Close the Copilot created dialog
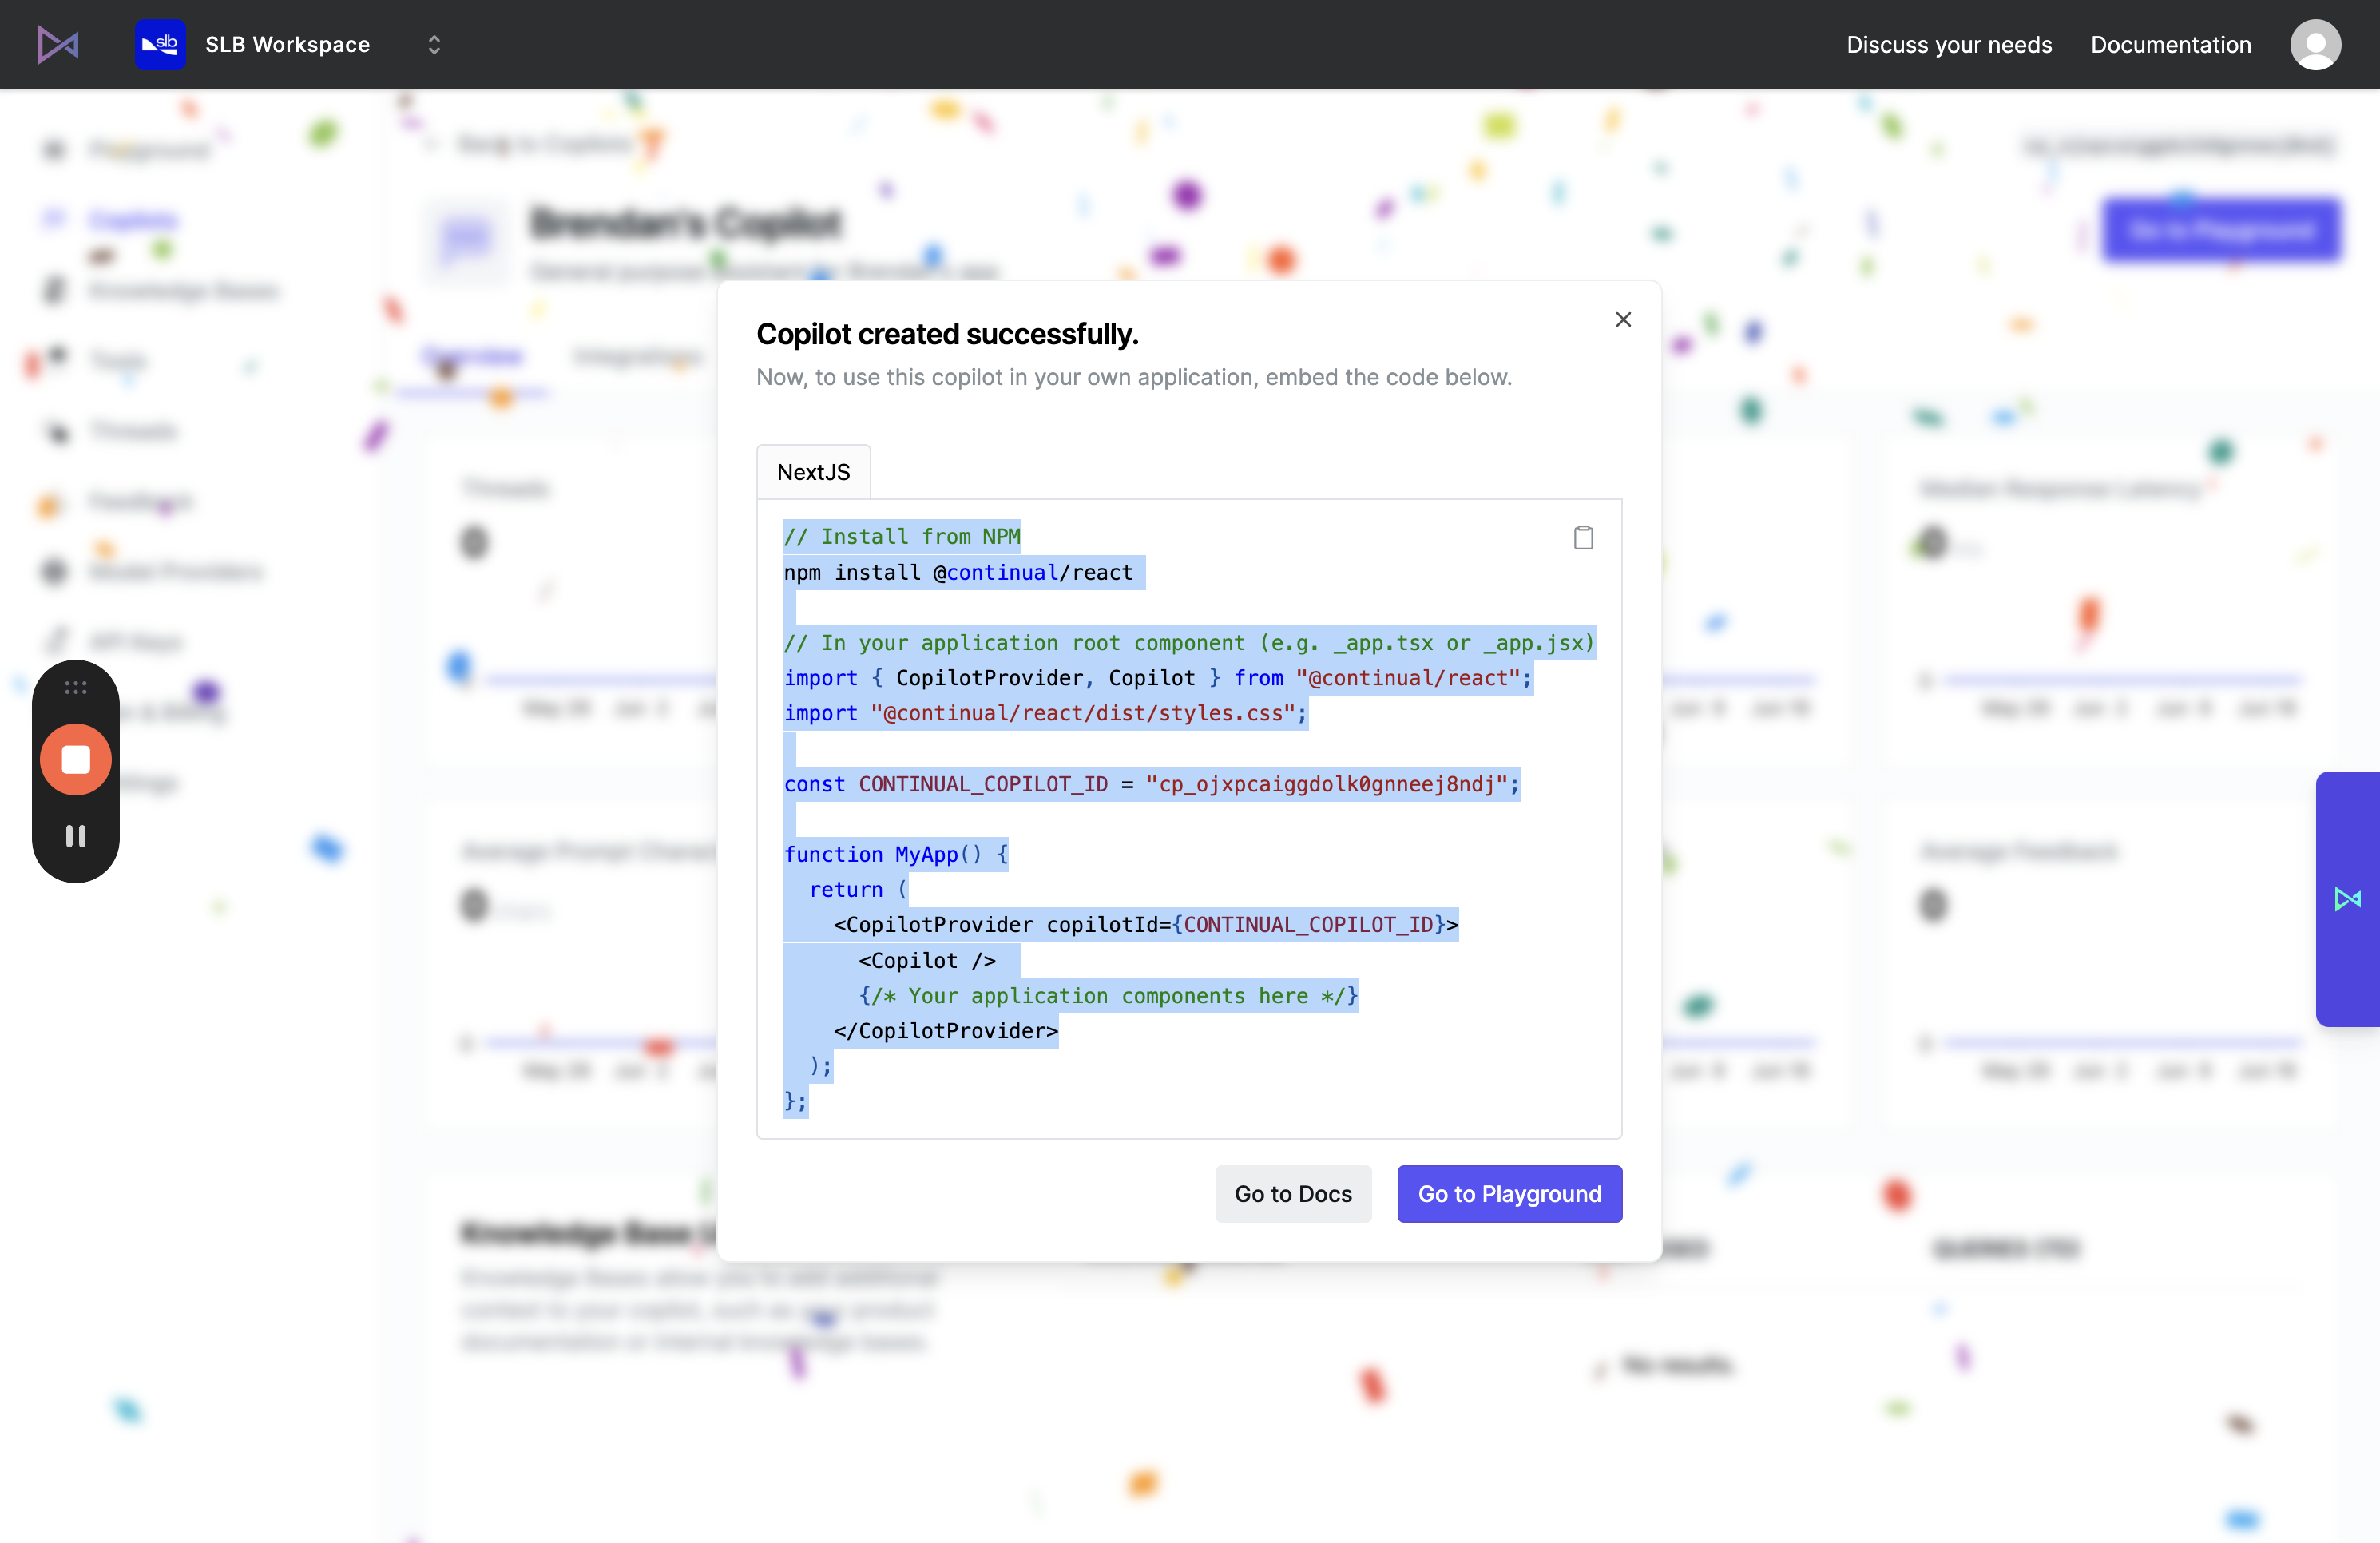This screenshot has height=1543, width=2380. pos(1623,320)
